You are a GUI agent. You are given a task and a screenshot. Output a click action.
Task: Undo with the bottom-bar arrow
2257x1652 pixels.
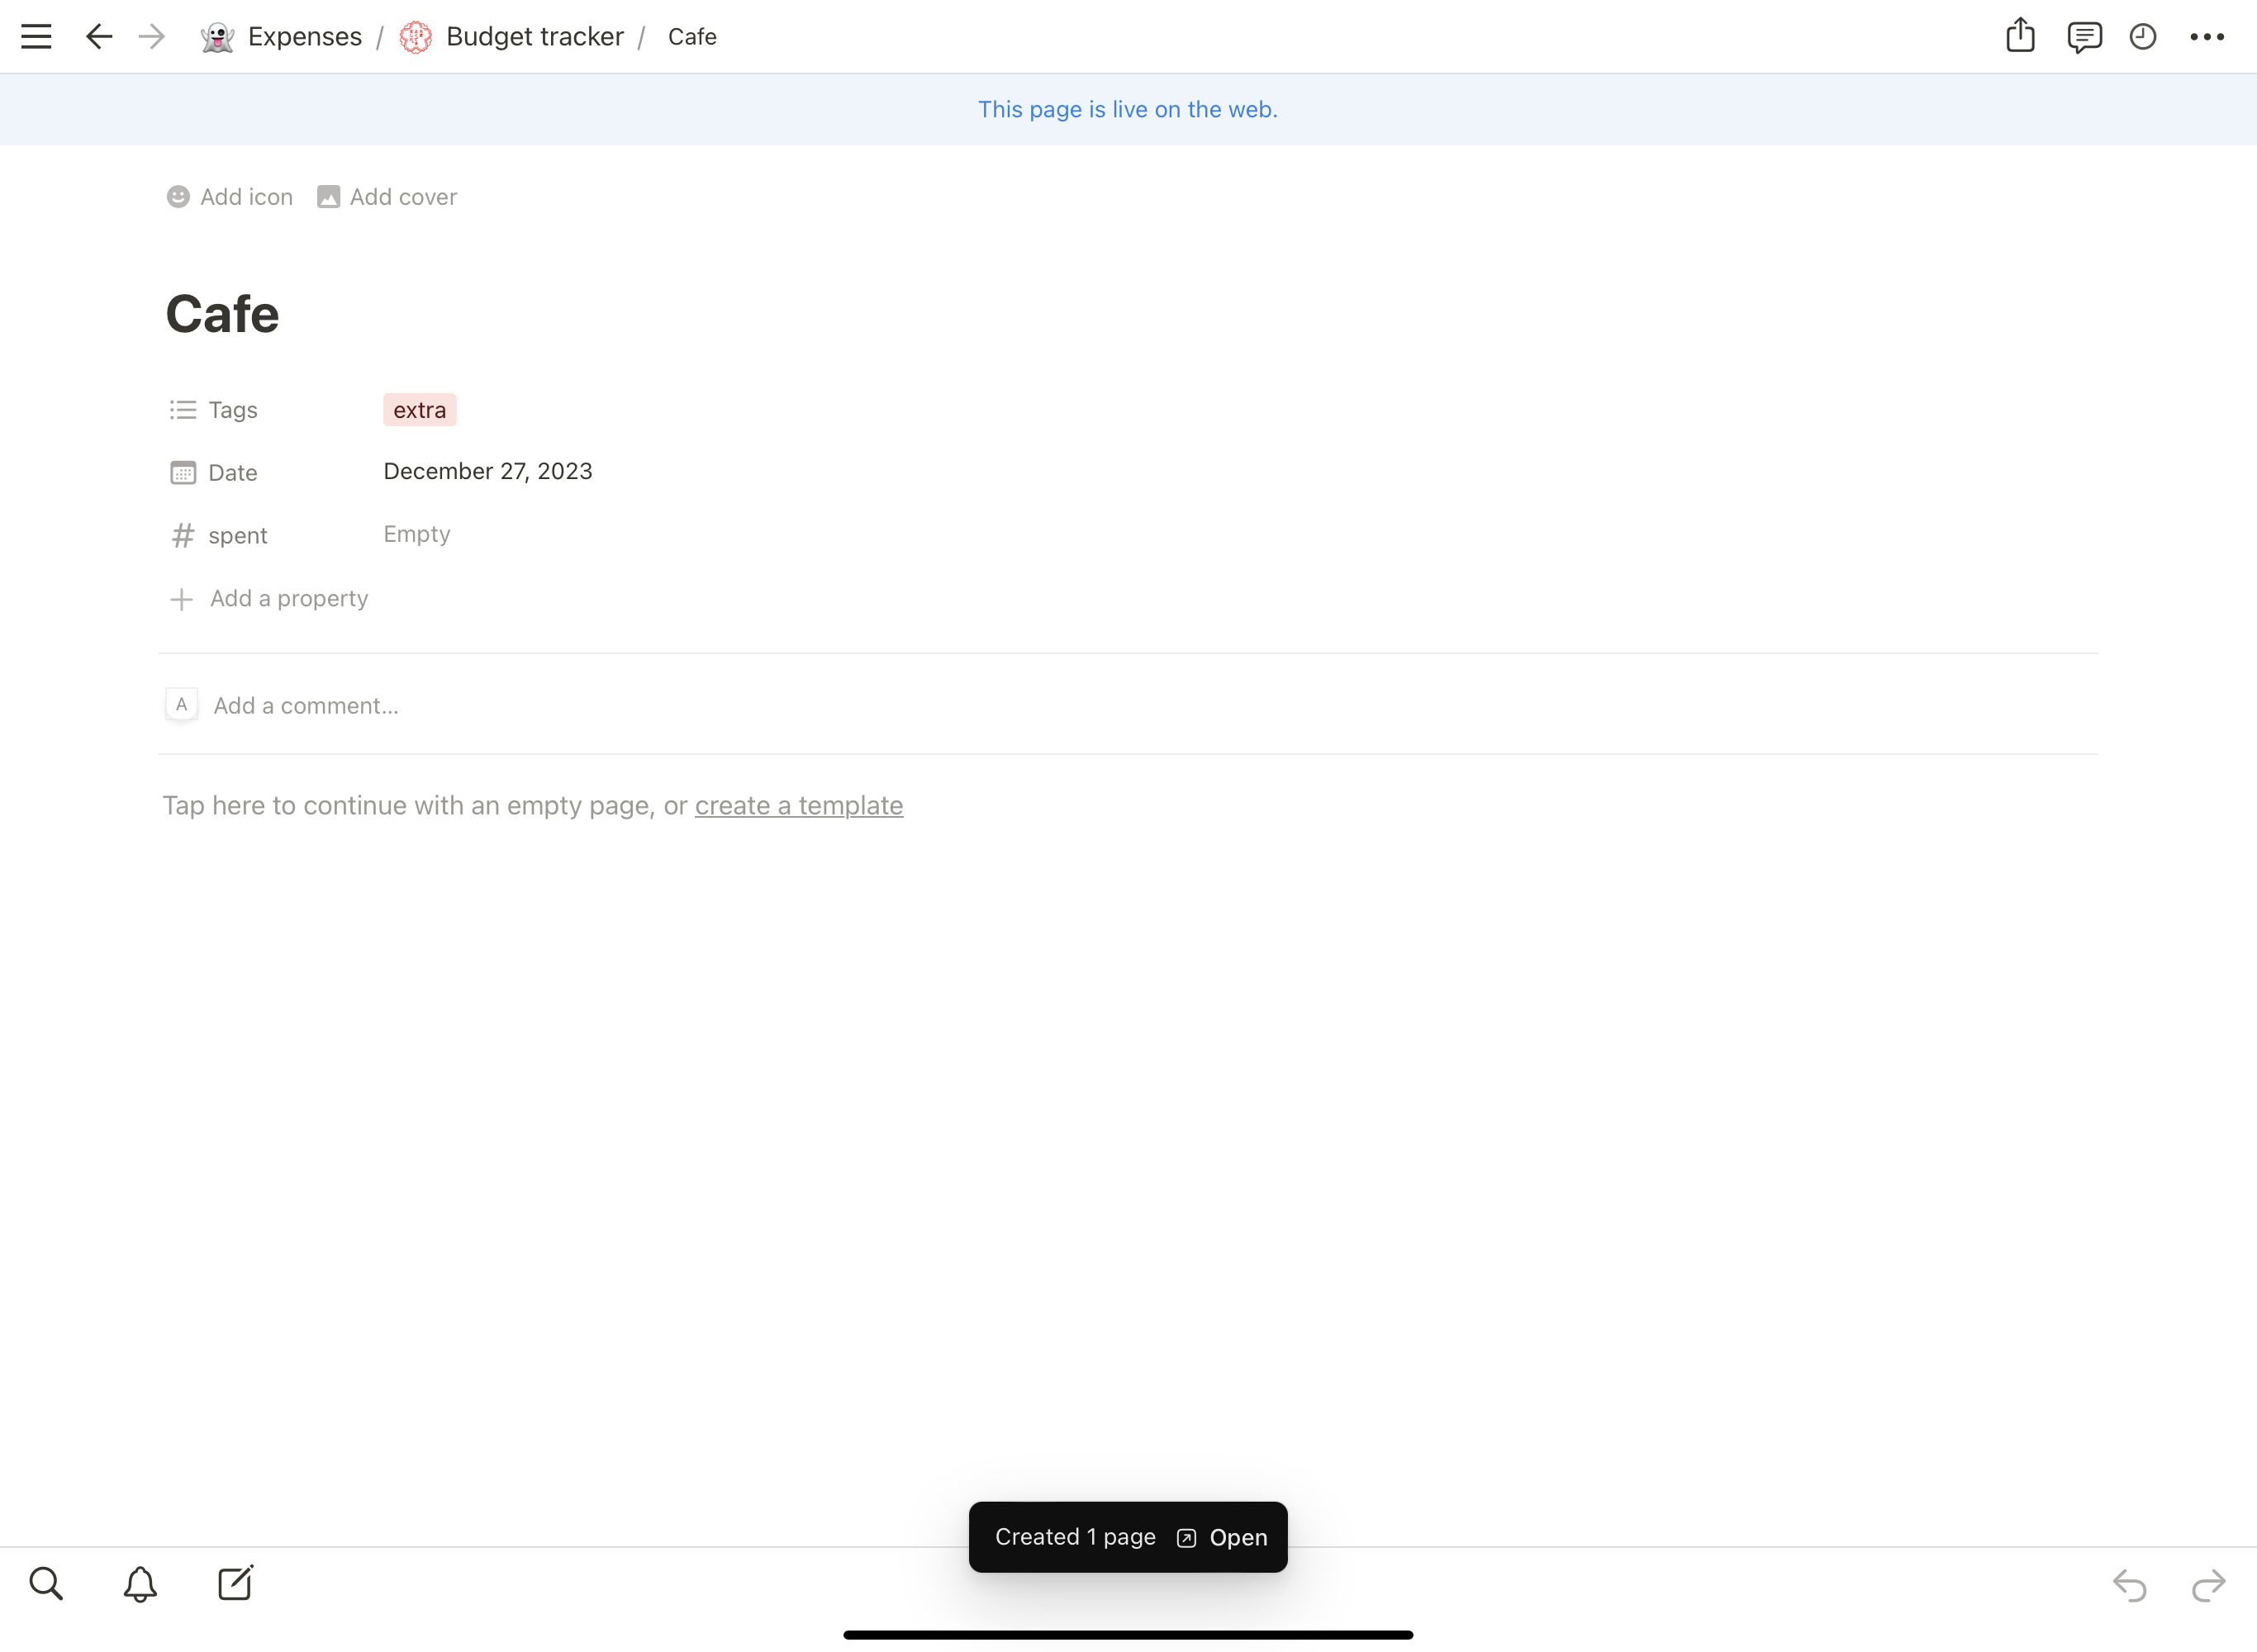tap(2130, 1586)
